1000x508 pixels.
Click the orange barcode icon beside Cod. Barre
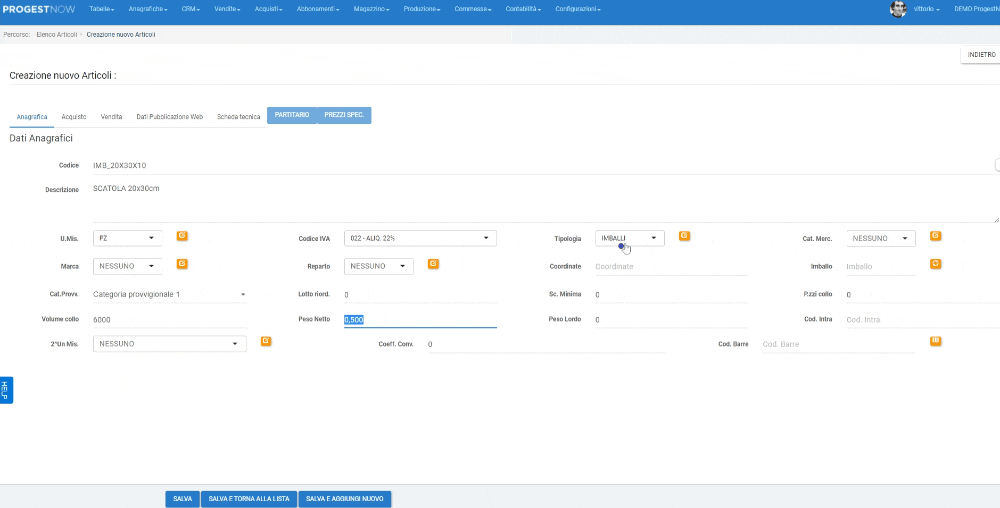(x=935, y=341)
